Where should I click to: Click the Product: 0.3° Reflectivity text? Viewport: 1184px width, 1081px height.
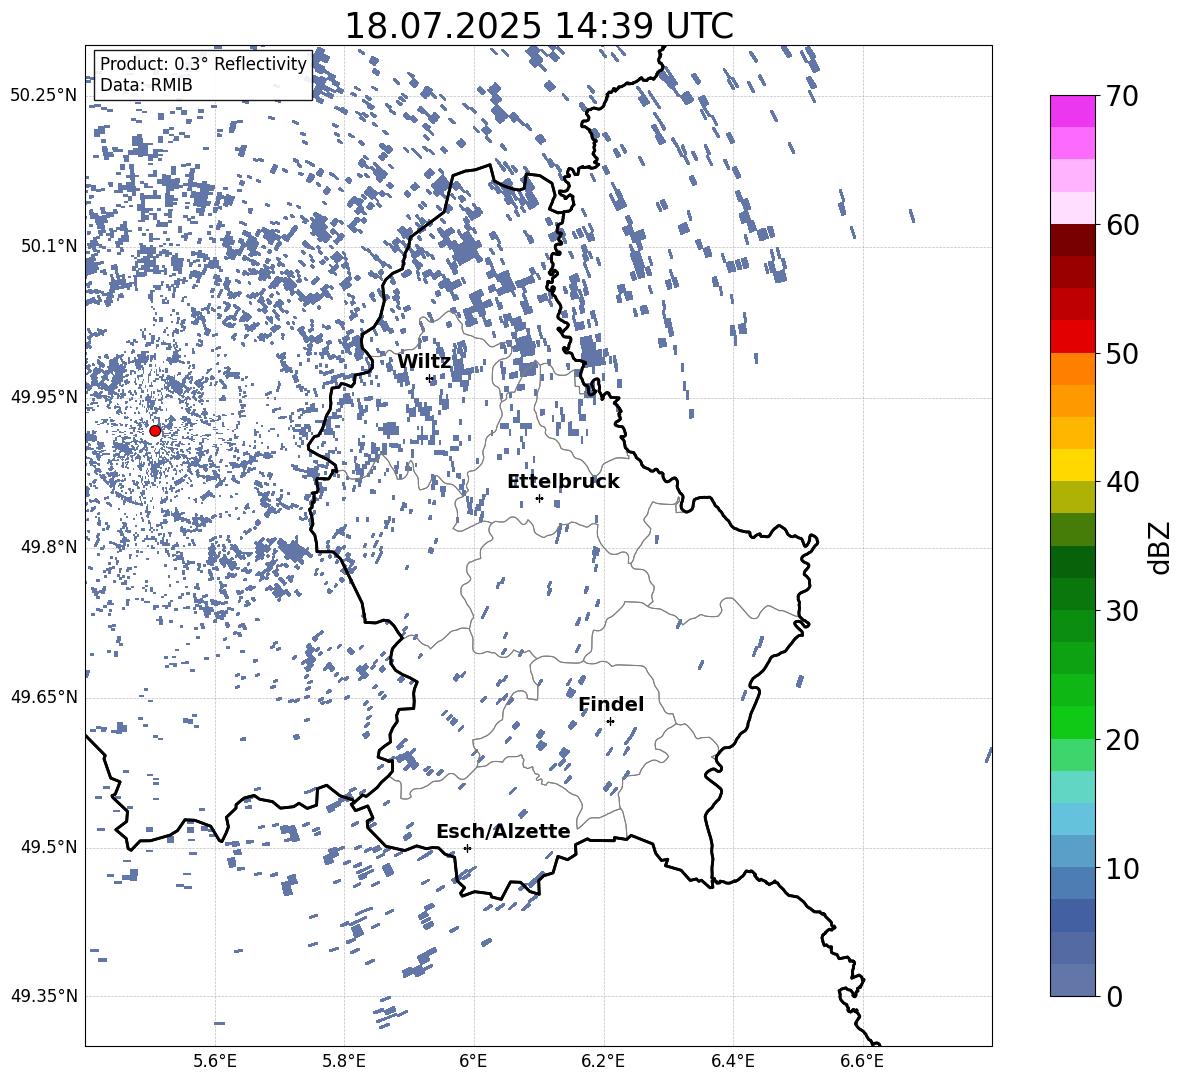pyautogui.click(x=203, y=64)
